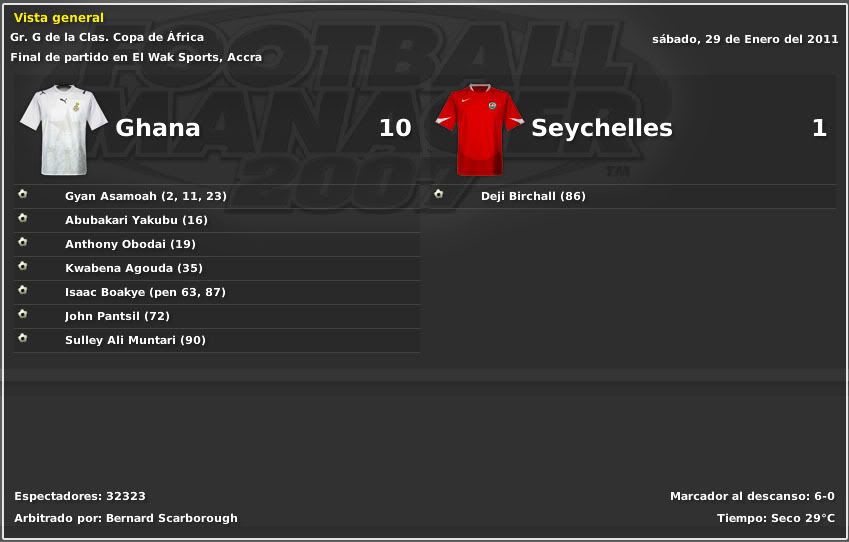This screenshot has height=542, width=849.
Task: Click the Vista general heading
Action: point(58,18)
